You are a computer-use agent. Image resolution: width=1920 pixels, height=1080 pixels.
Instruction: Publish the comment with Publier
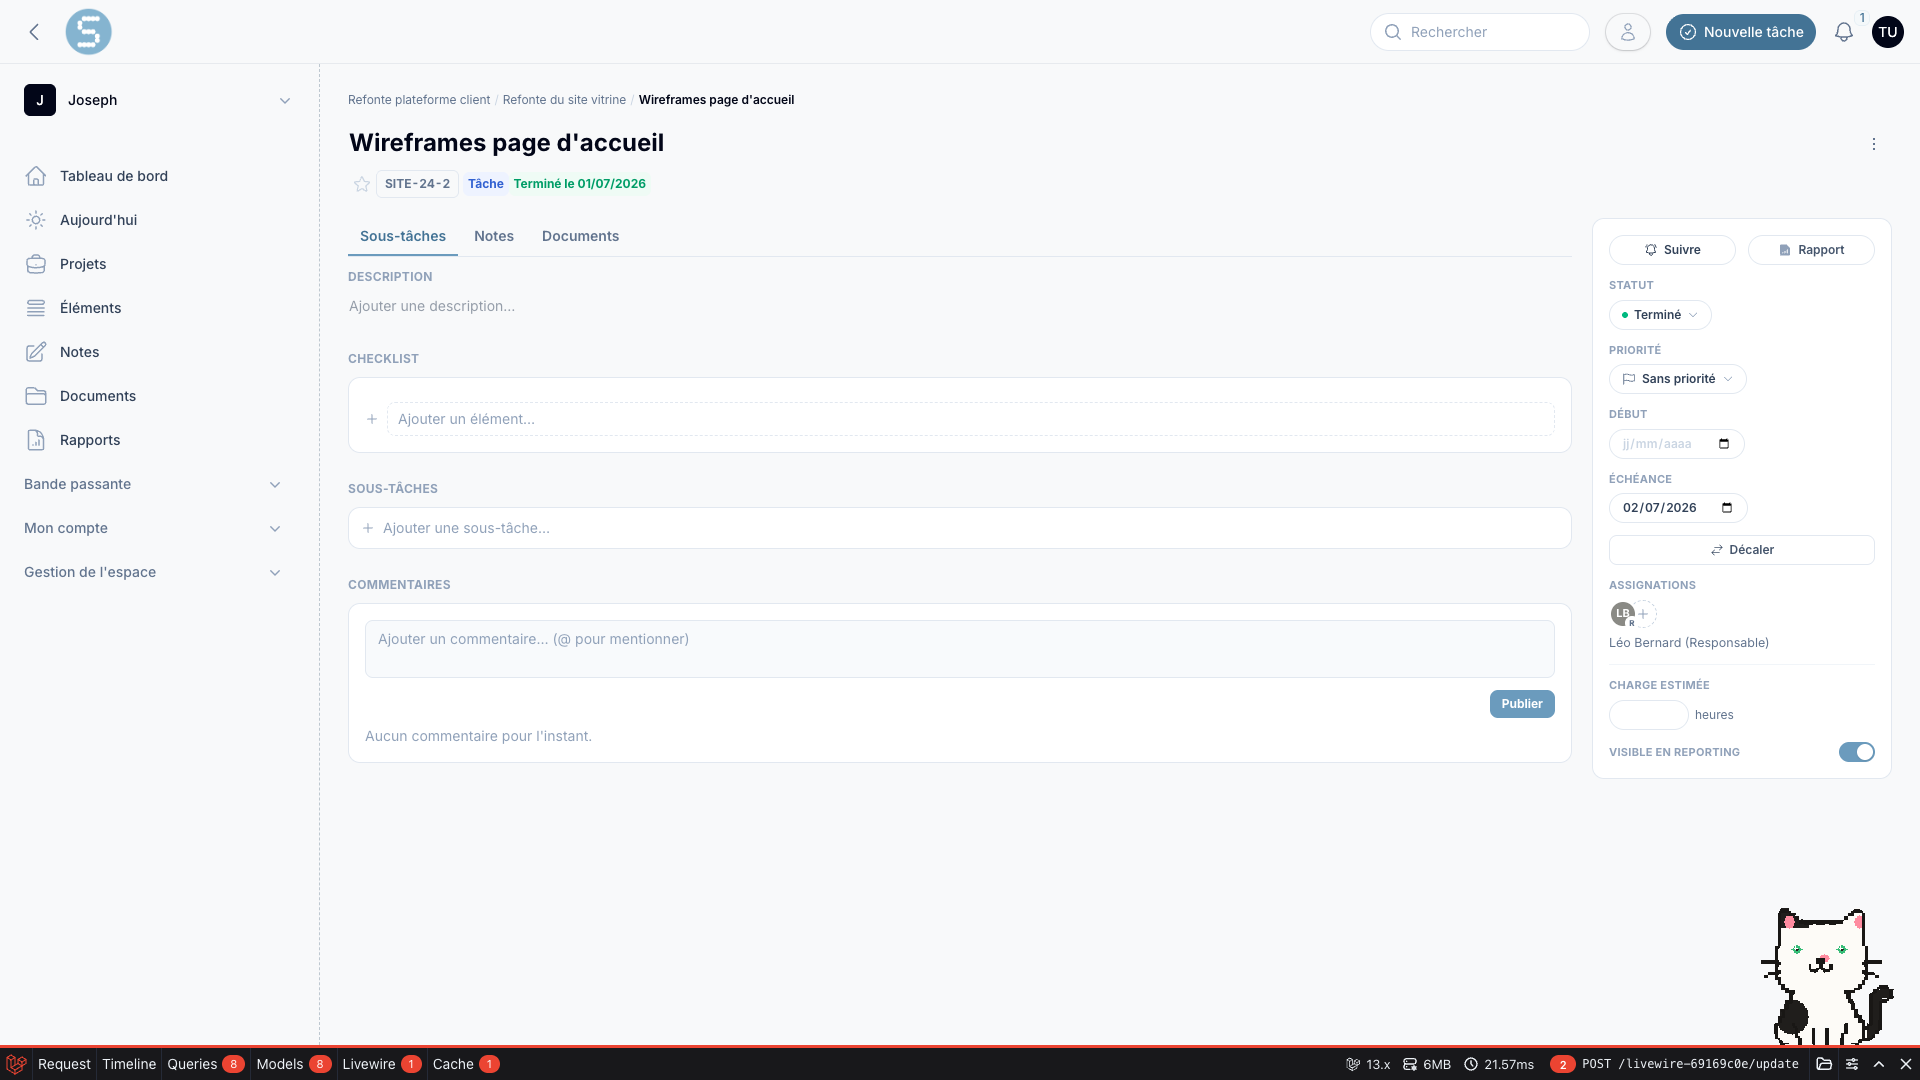(x=1522, y=704)
